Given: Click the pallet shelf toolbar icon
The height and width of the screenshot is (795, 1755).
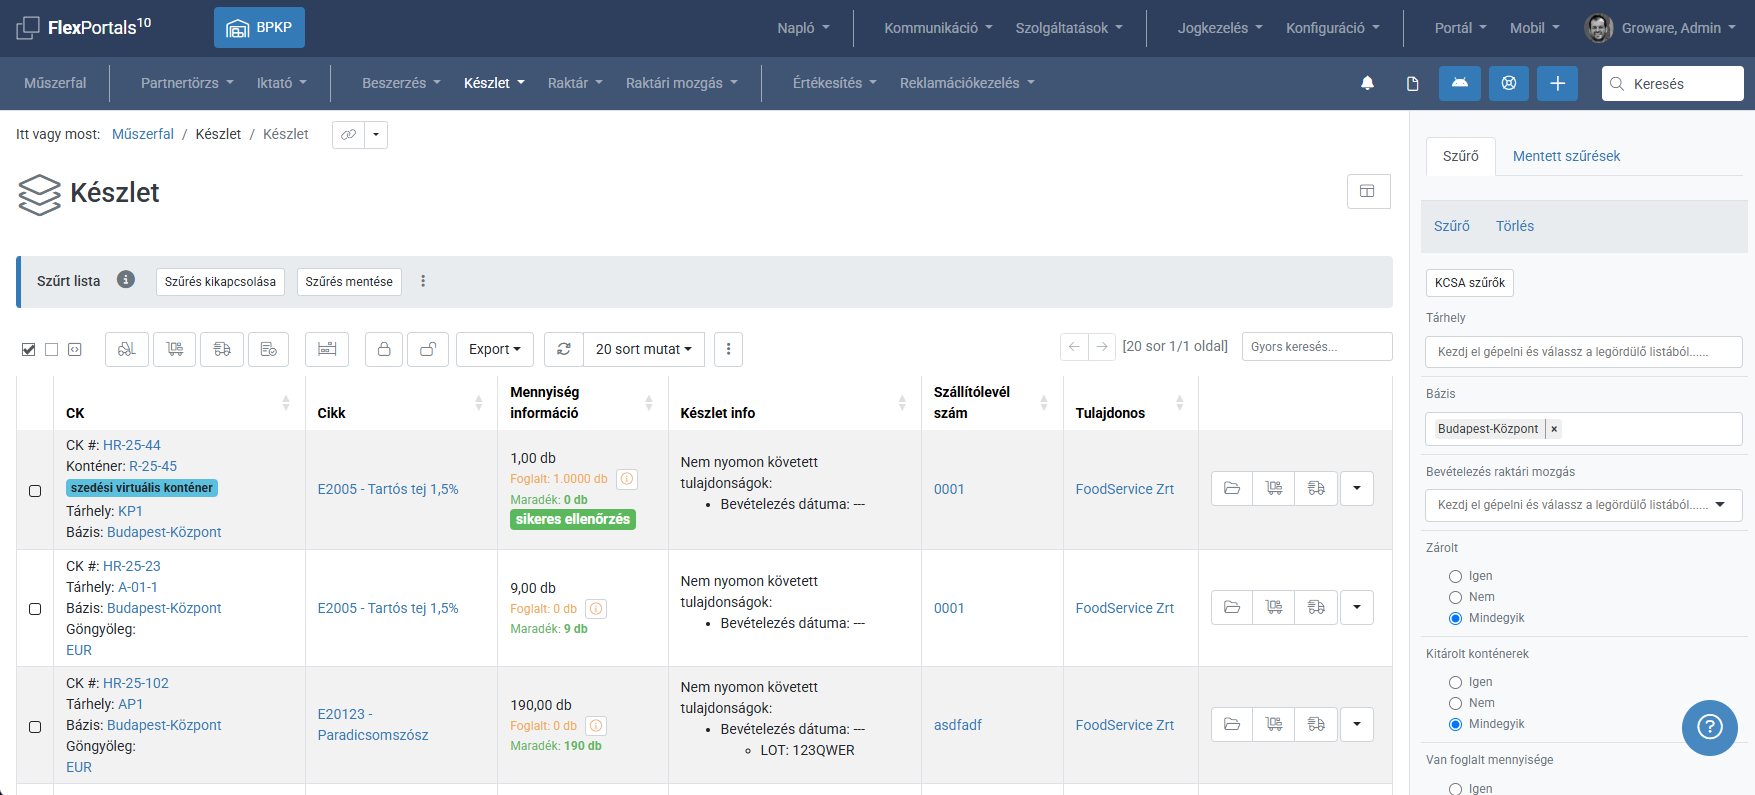Looking at the screenshot, I should 327,349.
